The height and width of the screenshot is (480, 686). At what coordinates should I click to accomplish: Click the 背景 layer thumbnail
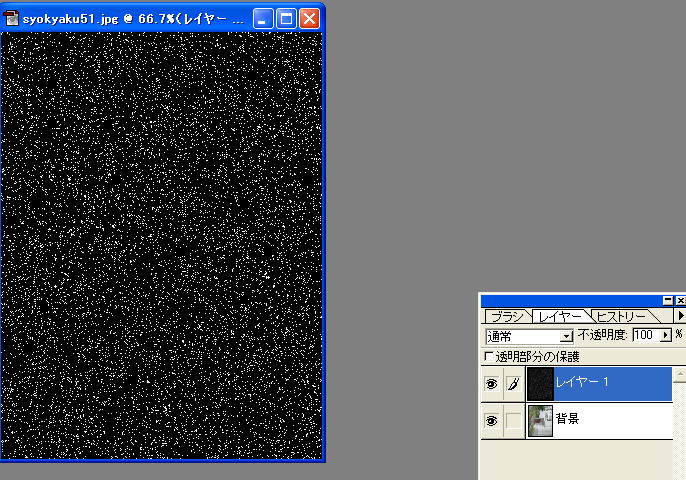[540, 421]
